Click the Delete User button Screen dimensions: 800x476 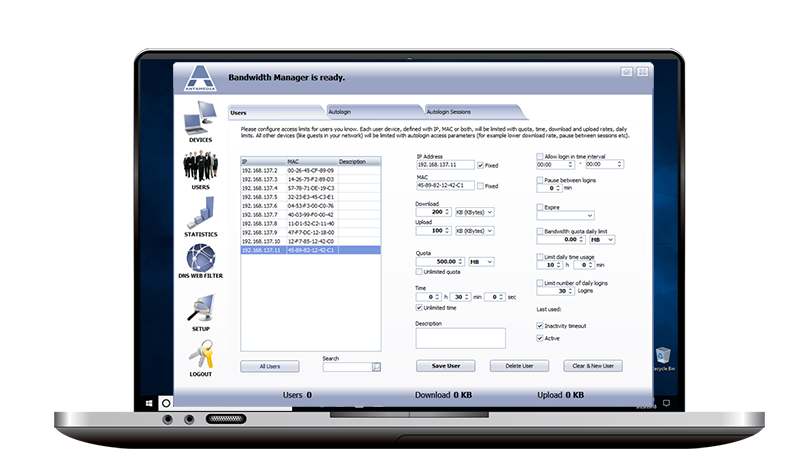tap(519, 366)
